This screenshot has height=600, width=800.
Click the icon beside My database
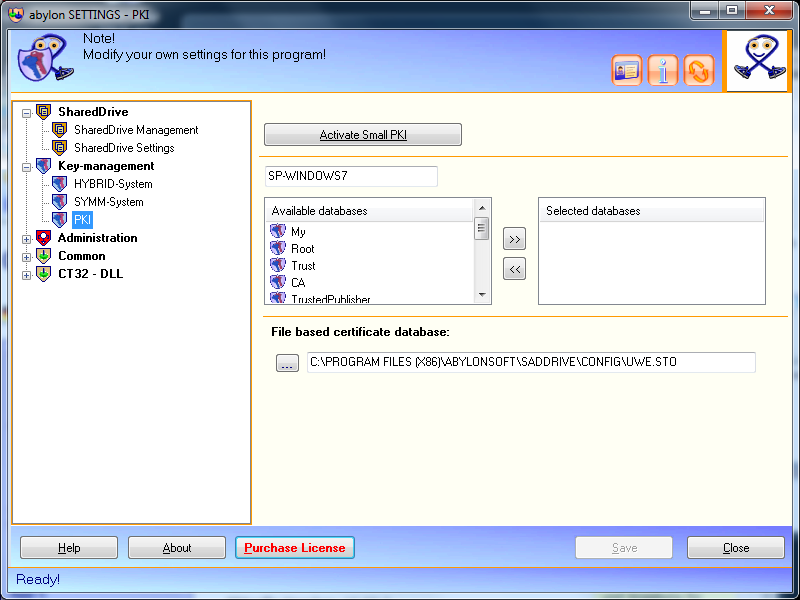pyautogui.click(x=278, y=232)
